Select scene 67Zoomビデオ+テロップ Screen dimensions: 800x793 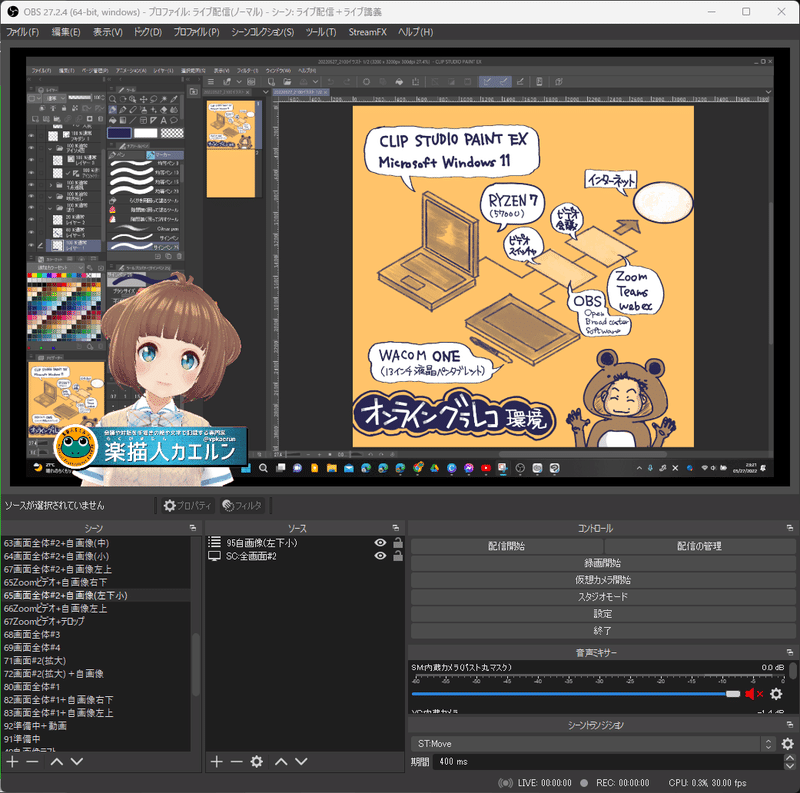point(44,622)
